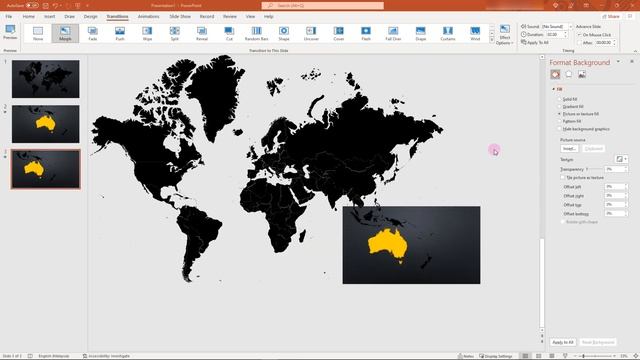Select the Solid fill radio button
This screenshot has height=360, width=640.
click(x=560, y=99)
